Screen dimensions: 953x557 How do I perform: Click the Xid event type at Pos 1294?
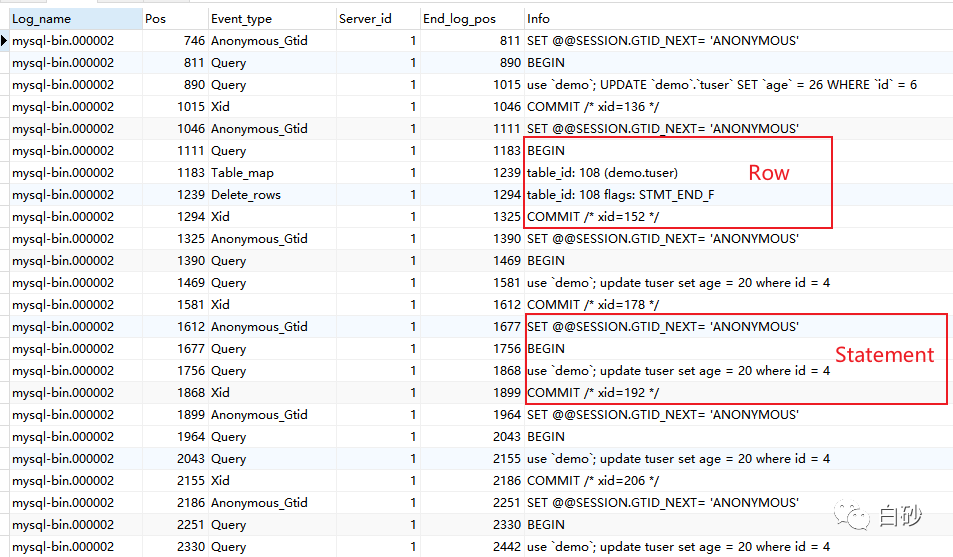[x=272, y=216]
